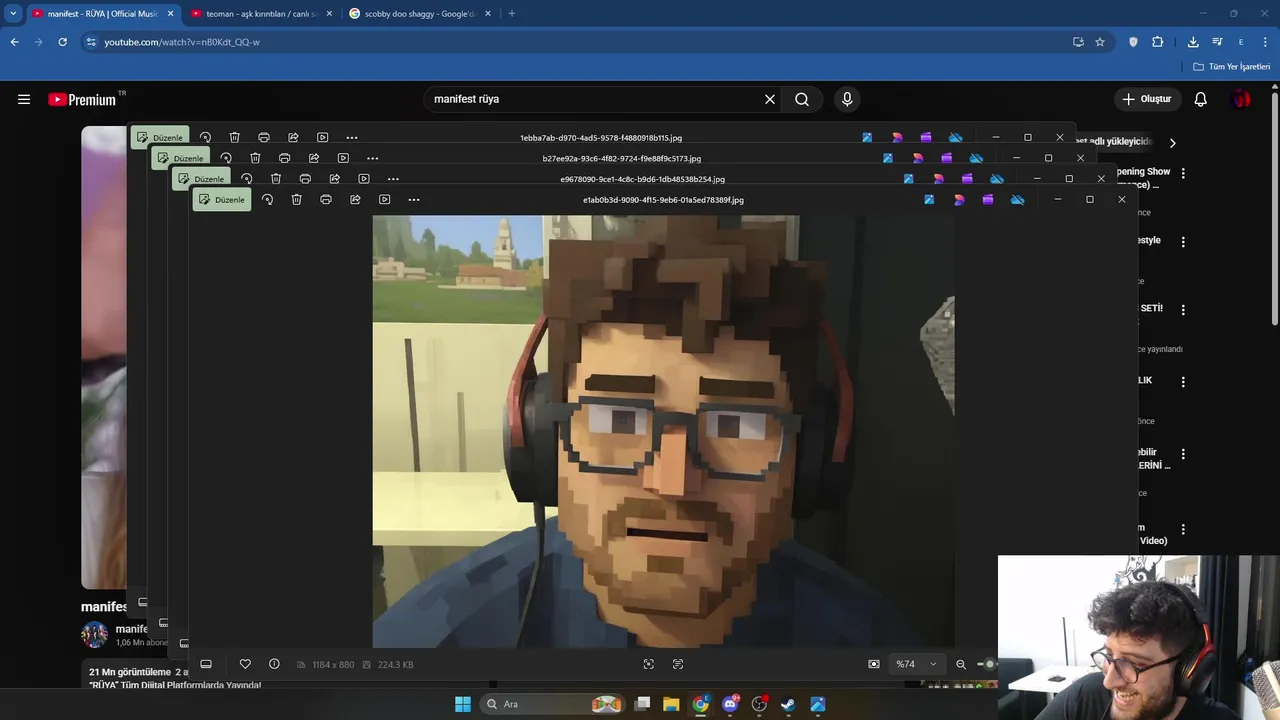Open File Explorer from the taskbar
The width and height of the screenshot is (1280, 720).
[x=671, y=704]
